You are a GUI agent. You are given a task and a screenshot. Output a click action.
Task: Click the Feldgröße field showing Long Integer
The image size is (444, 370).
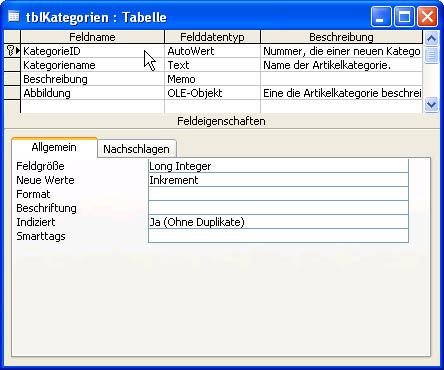(x=278, y=166)
